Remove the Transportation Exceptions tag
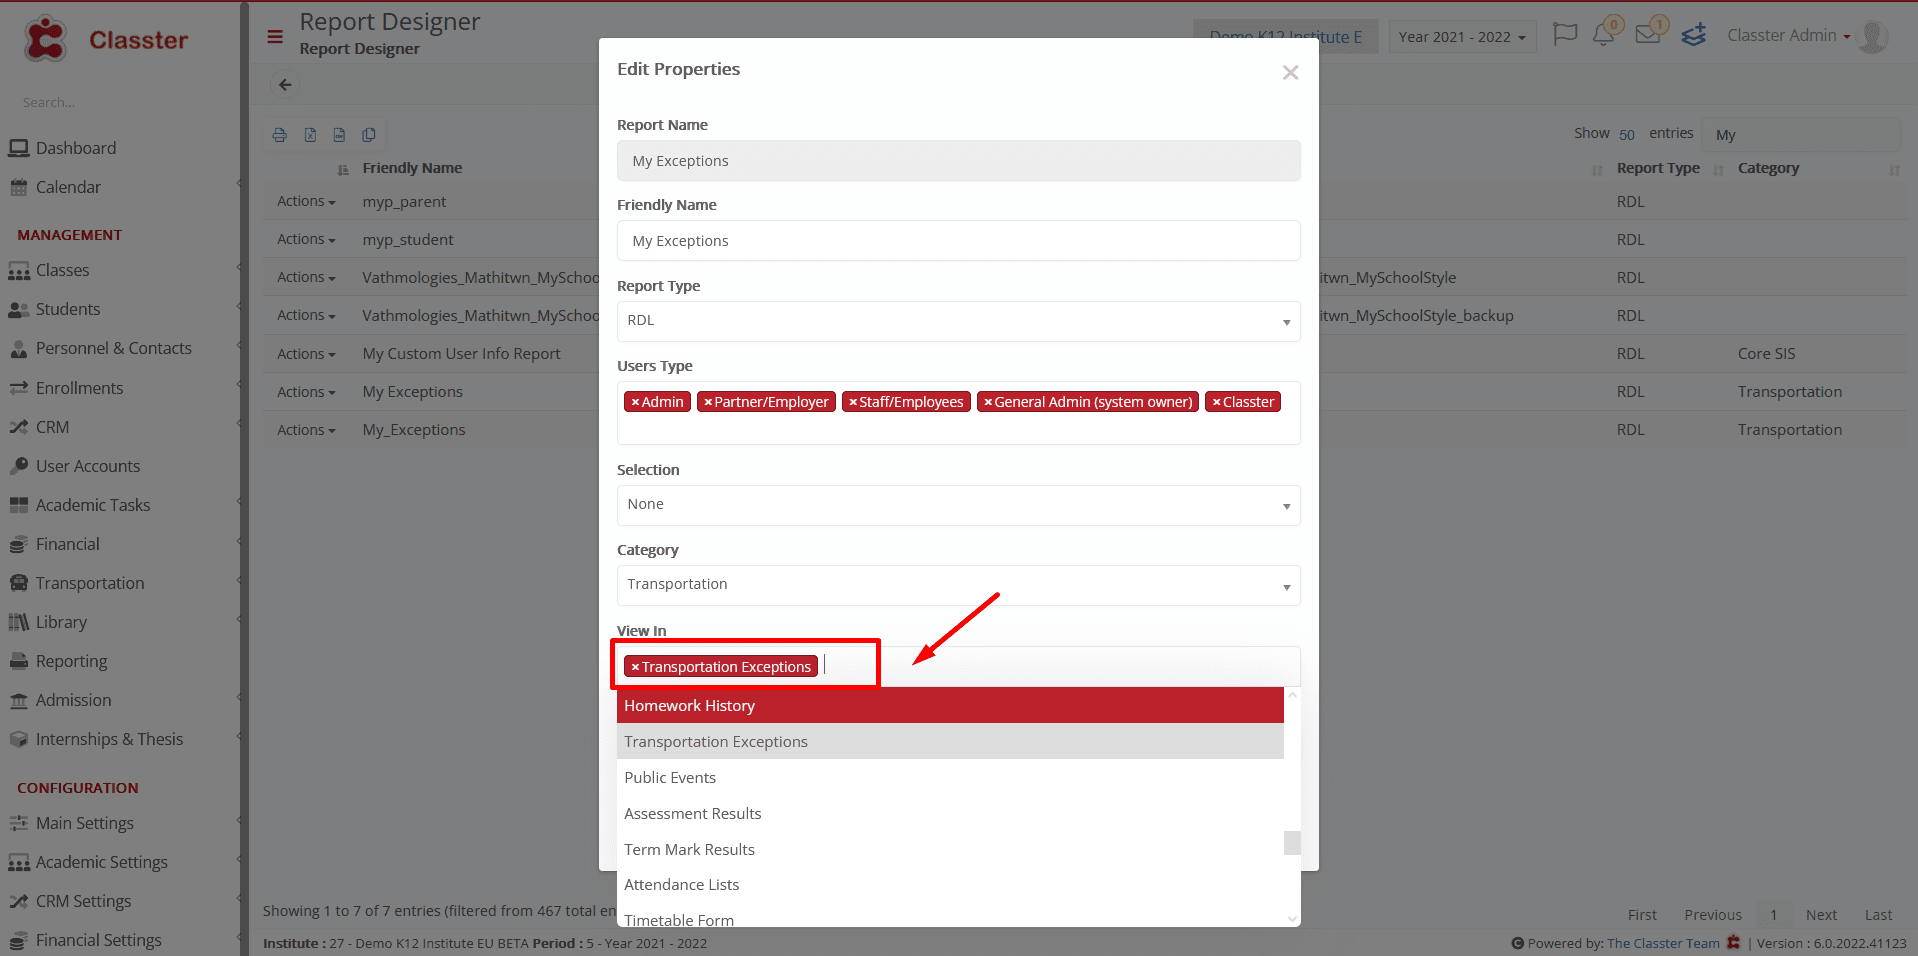The image size is (1918, 956). point(635,667)
